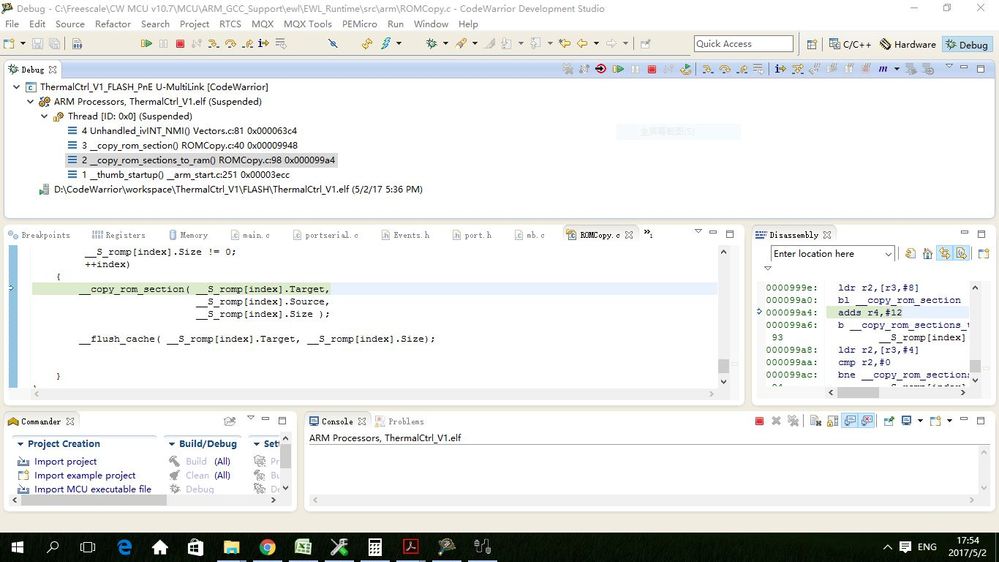Open the main.c editor tab
Image resolution: width=999 pixels, height=562 pixels.
coord(250,235)
